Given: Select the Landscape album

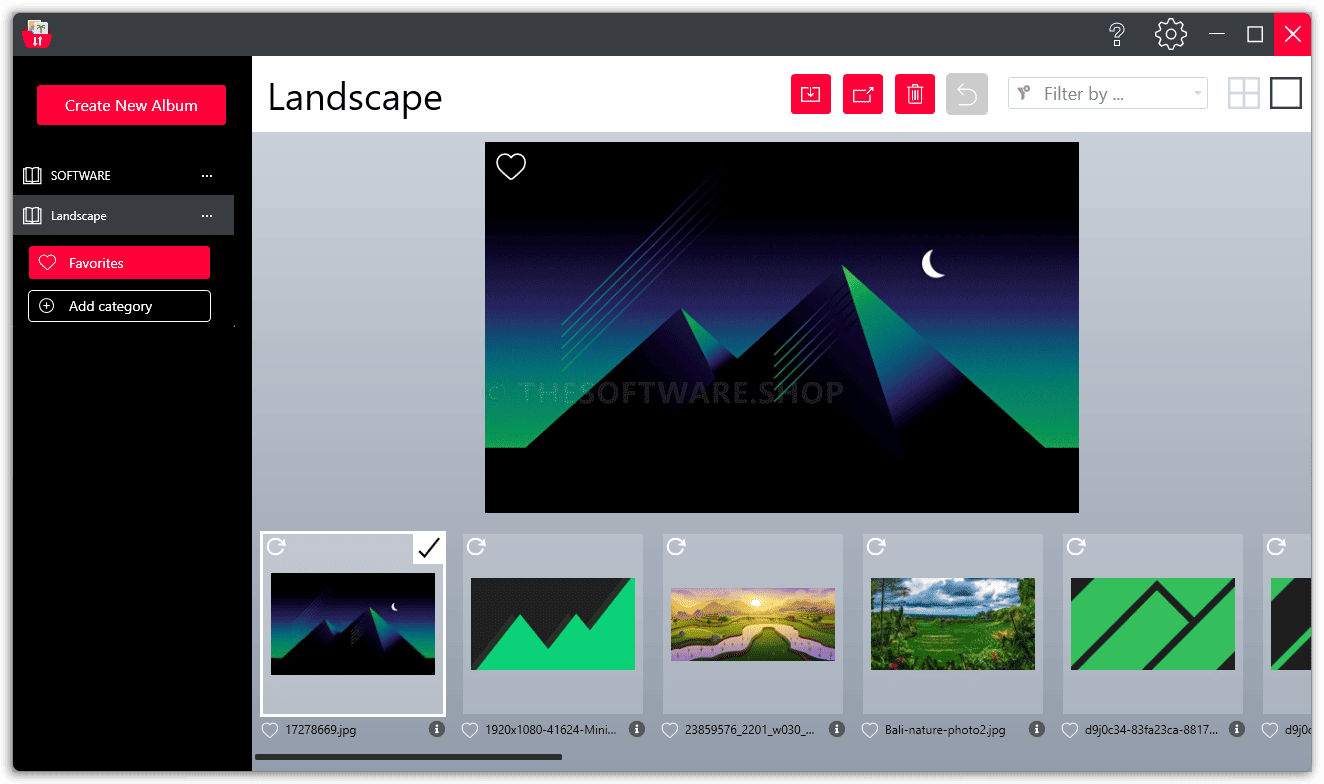Looking at the screenshot, I should 123,215.
